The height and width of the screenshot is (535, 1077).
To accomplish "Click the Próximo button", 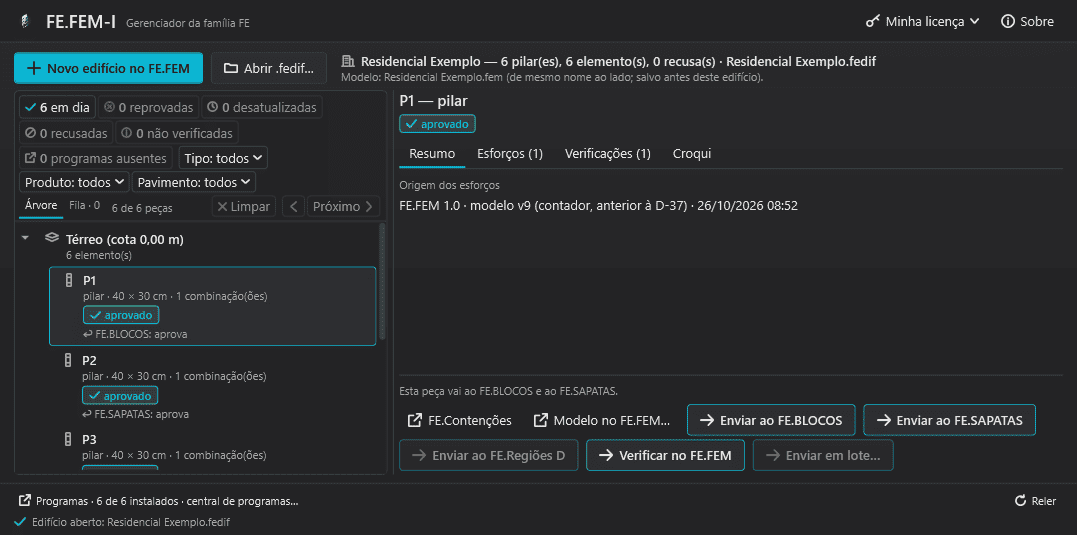I will pos(343,206).
